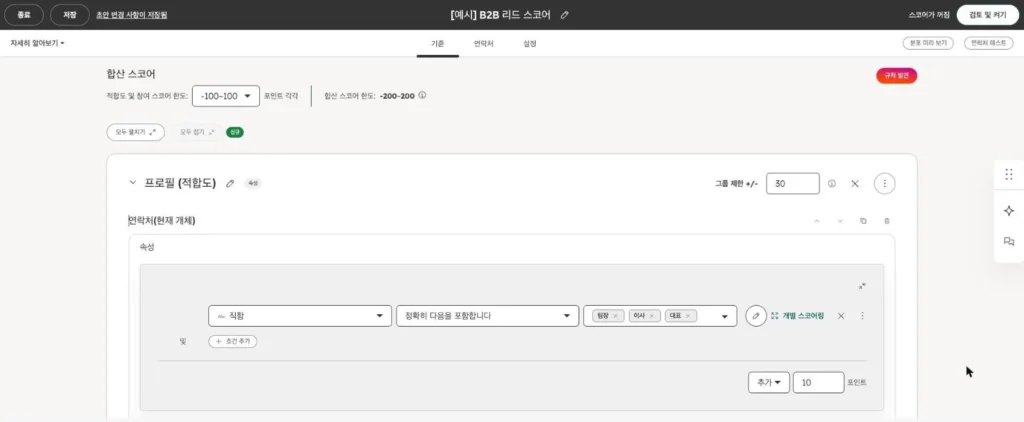This screenshot has height=422, width=1024.
Task: Collapse the criteria box with shrink icon
Action: coord(862,286)
